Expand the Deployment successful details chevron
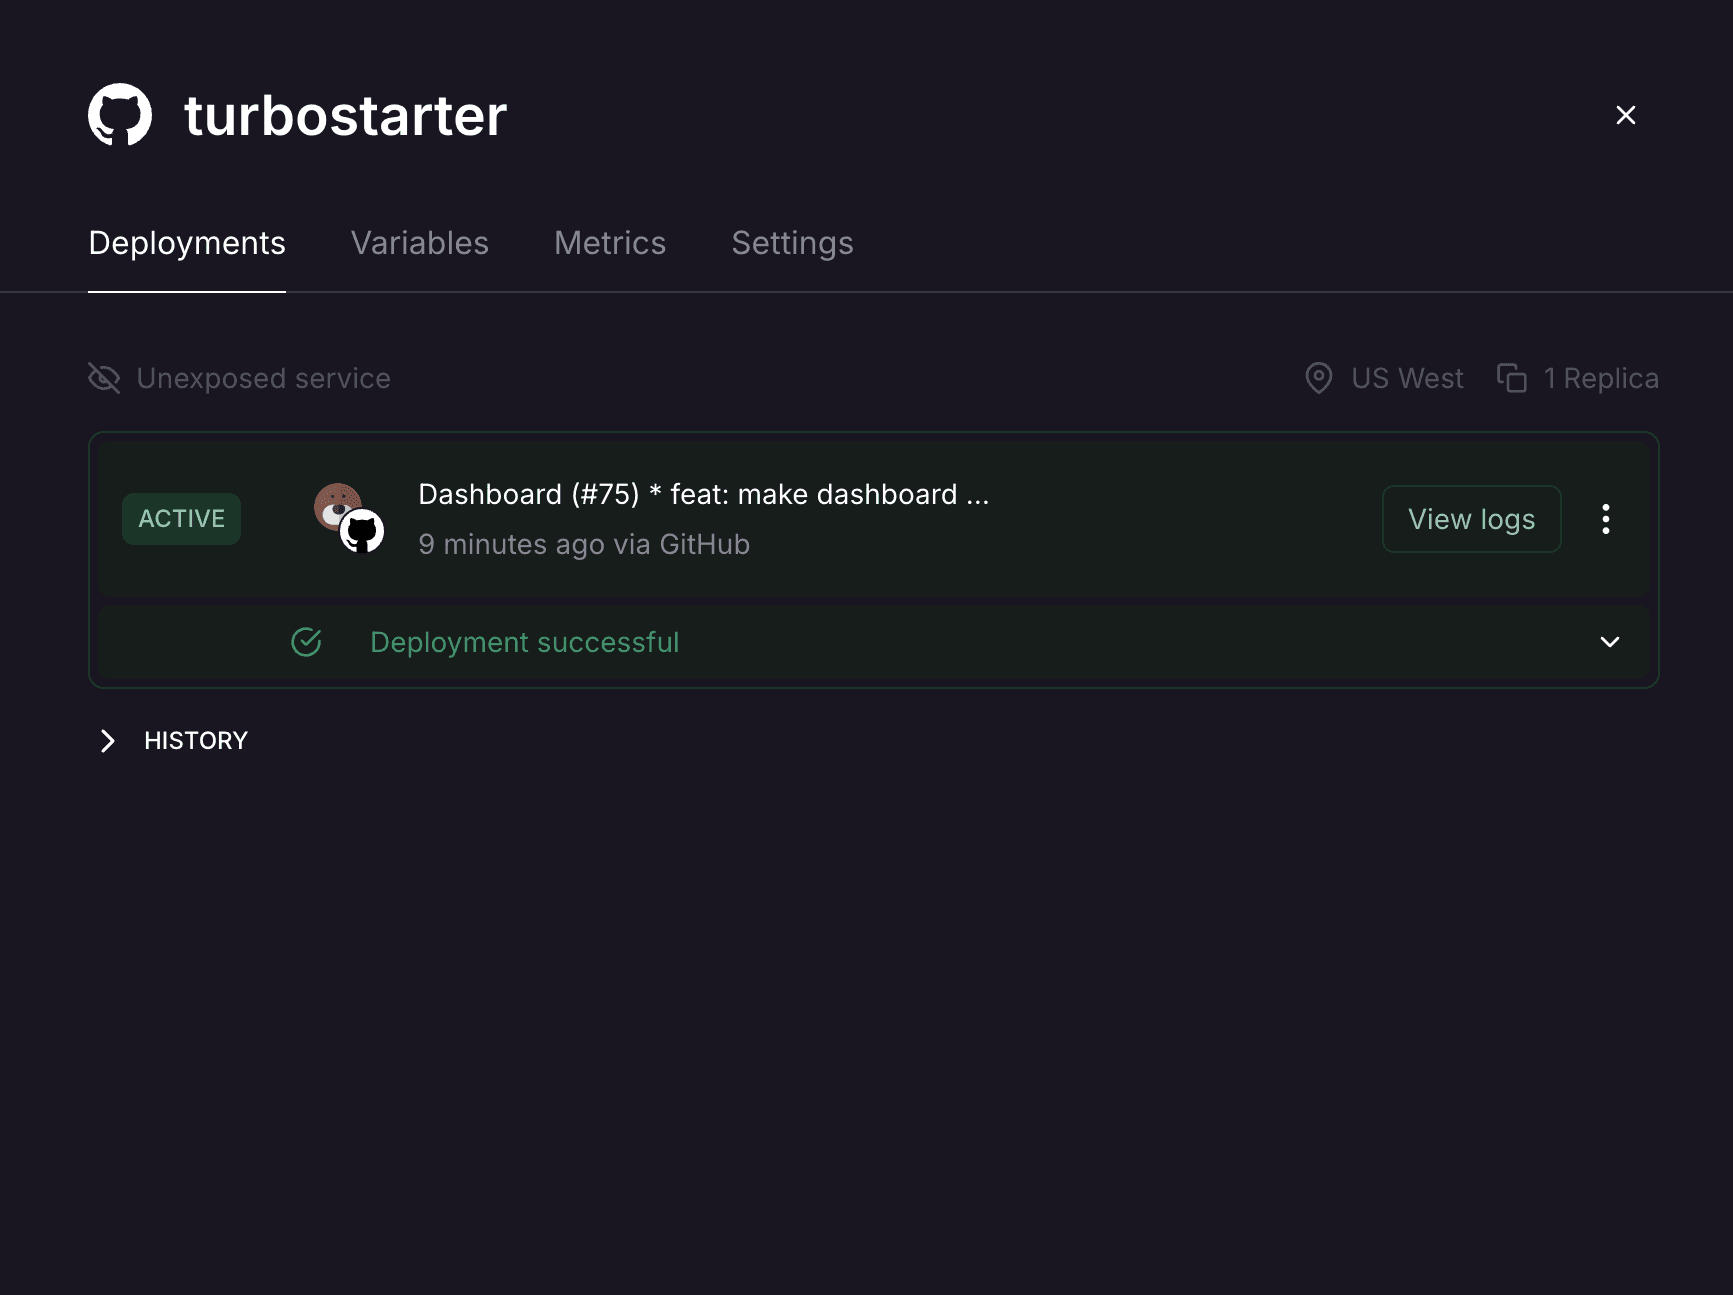 click(x=1610, y=642)
